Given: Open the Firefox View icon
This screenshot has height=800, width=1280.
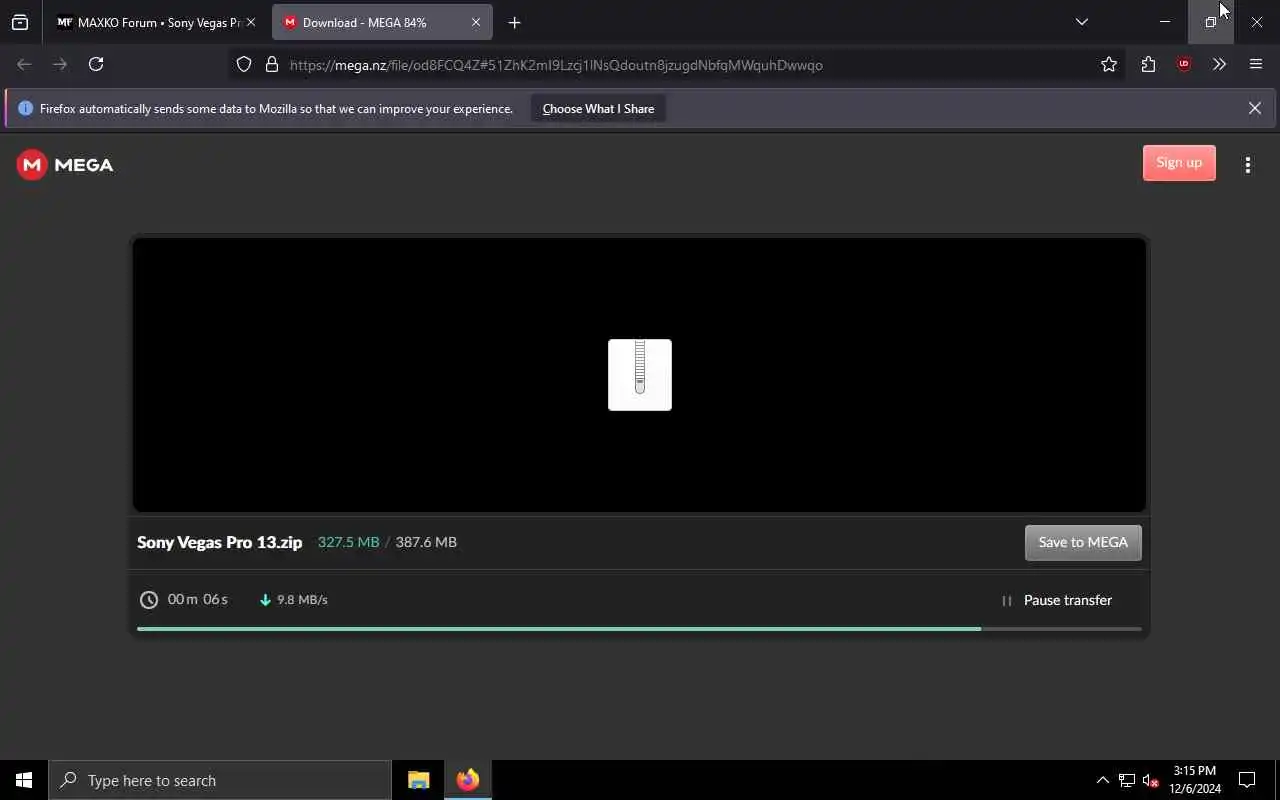Looking at the screenshot, I should pyautogui.click(x=20, y=22).
